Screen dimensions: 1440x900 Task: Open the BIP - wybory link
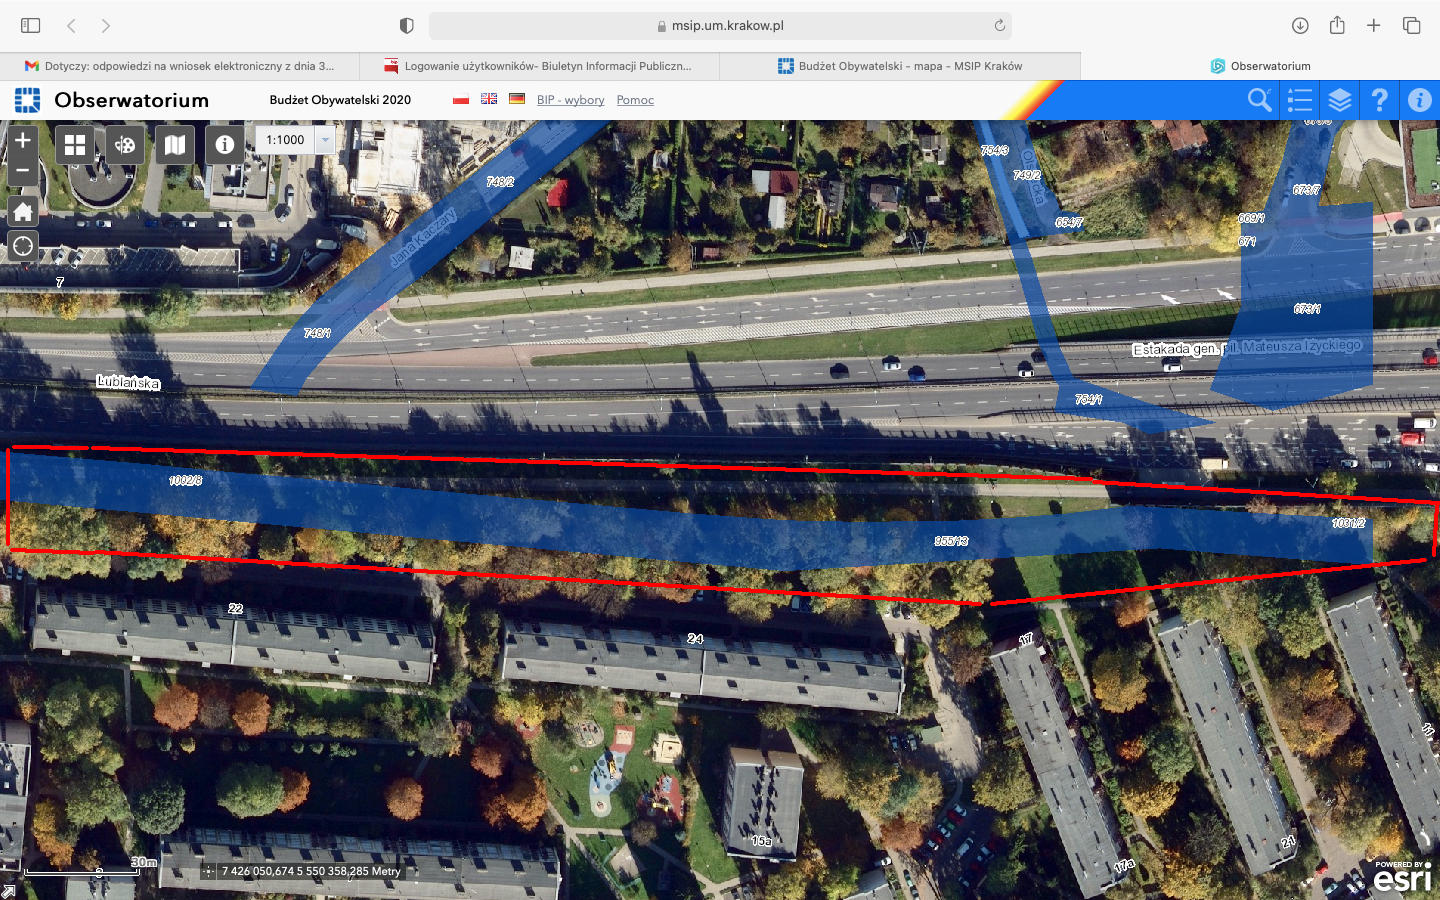[570, 100]
